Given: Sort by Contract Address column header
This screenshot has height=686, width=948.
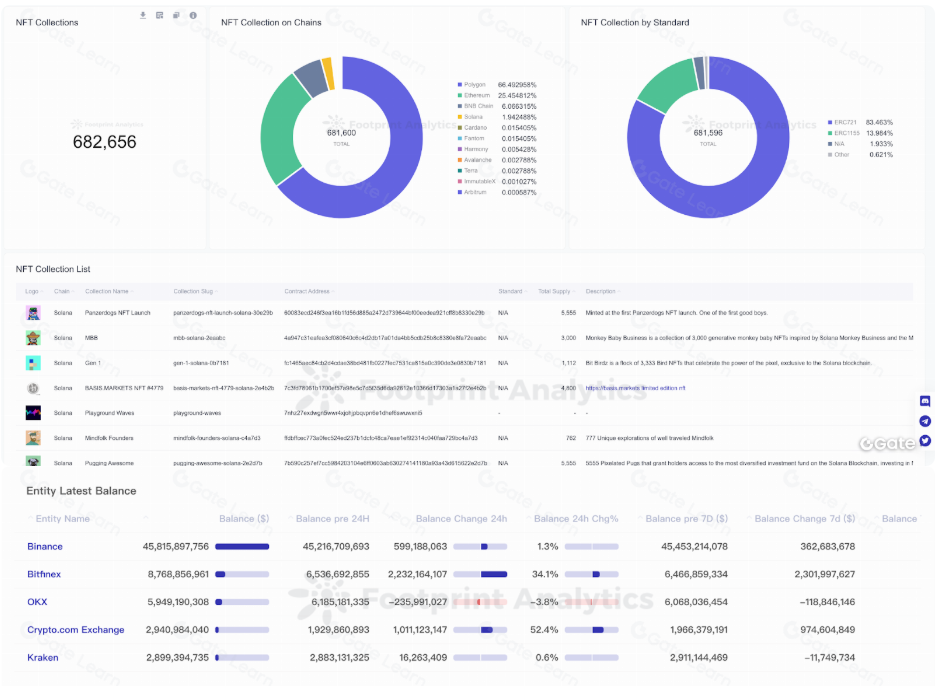Looking at the screenshot, I should (x=307, y=292).
